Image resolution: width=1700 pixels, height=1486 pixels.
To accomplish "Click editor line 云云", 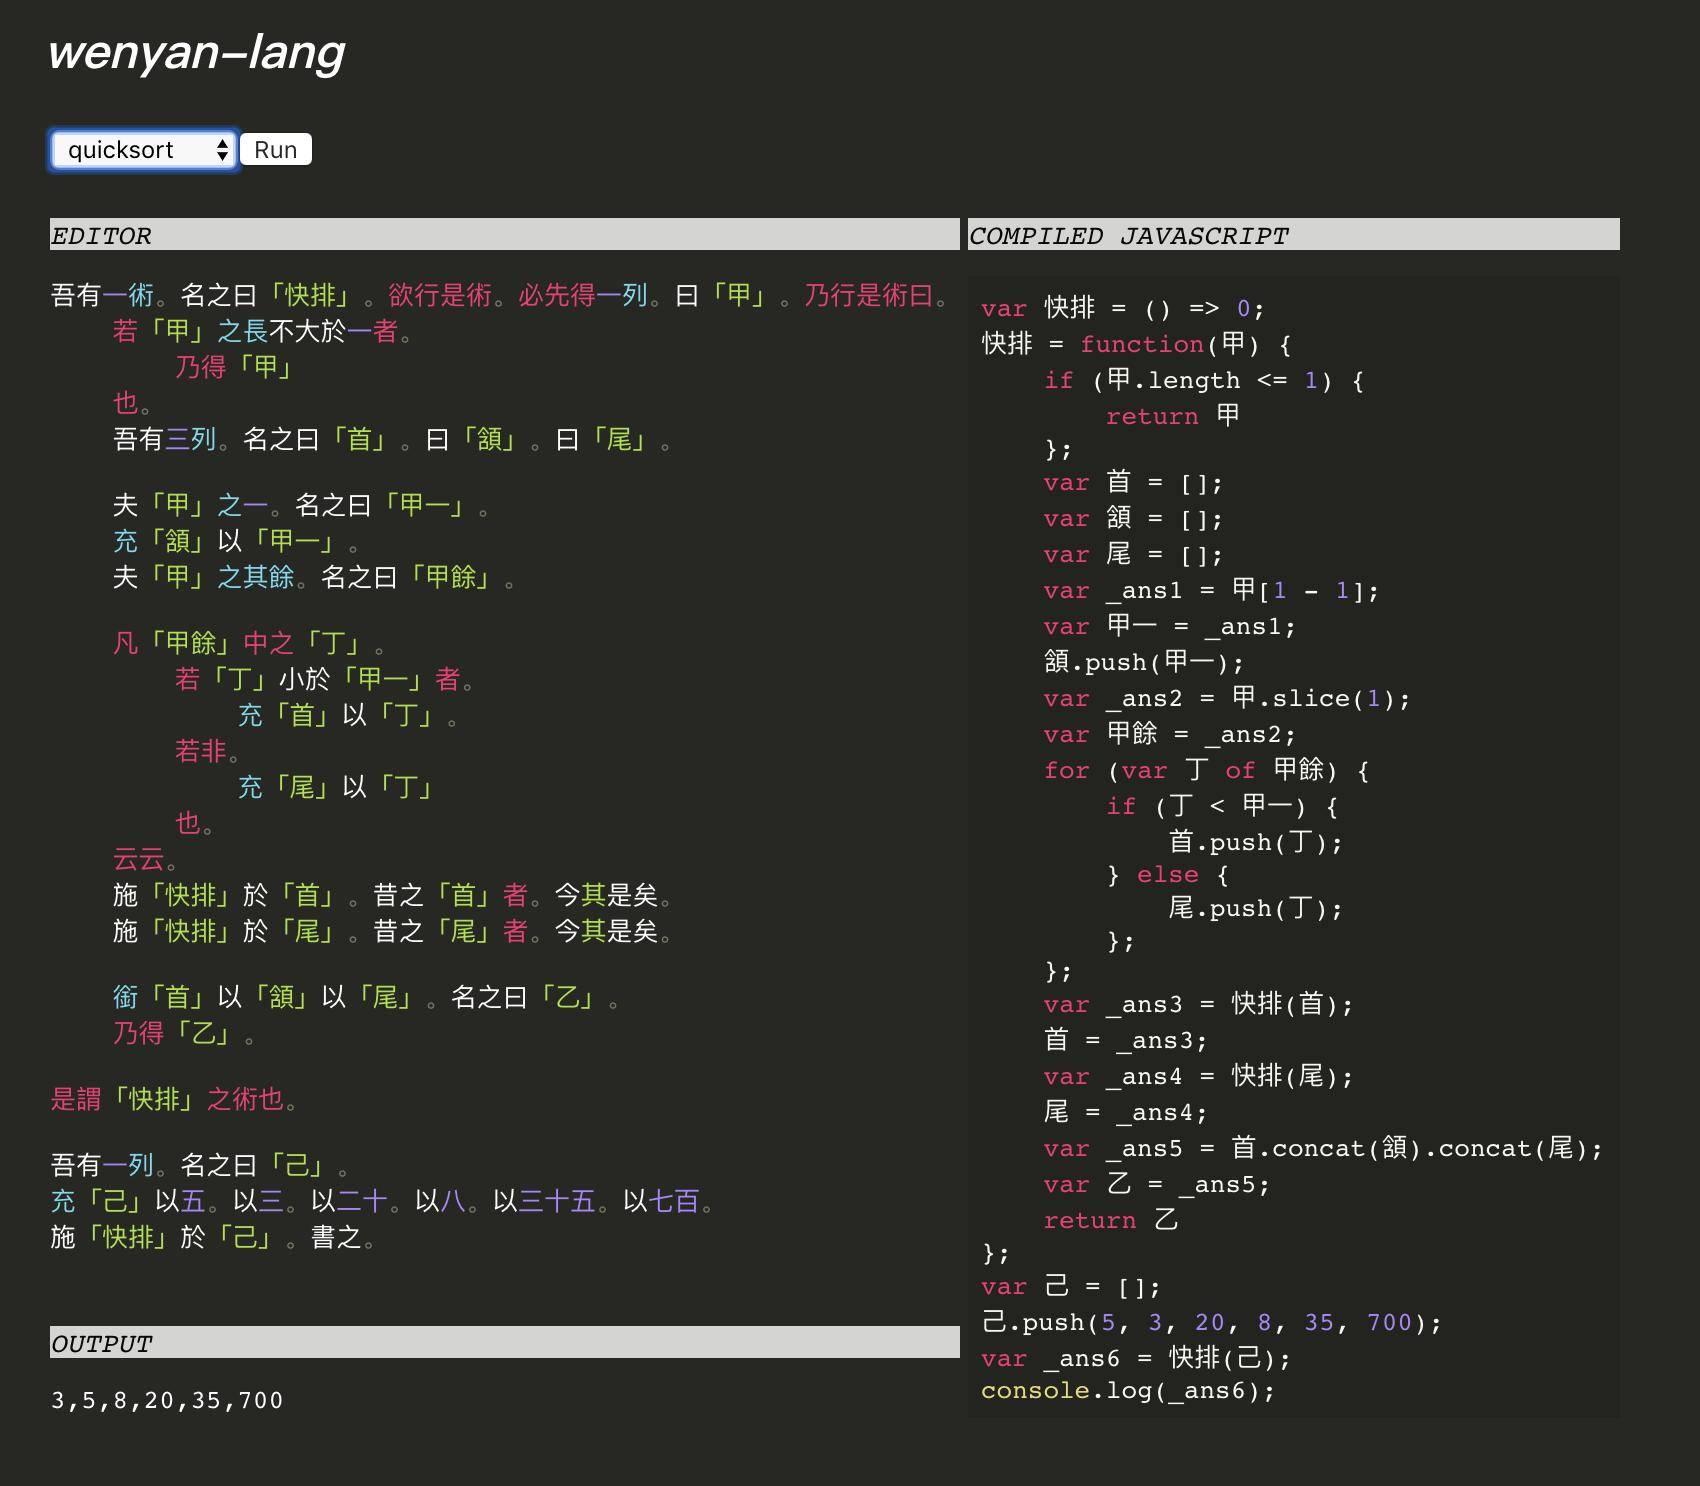I will point(145,859).
